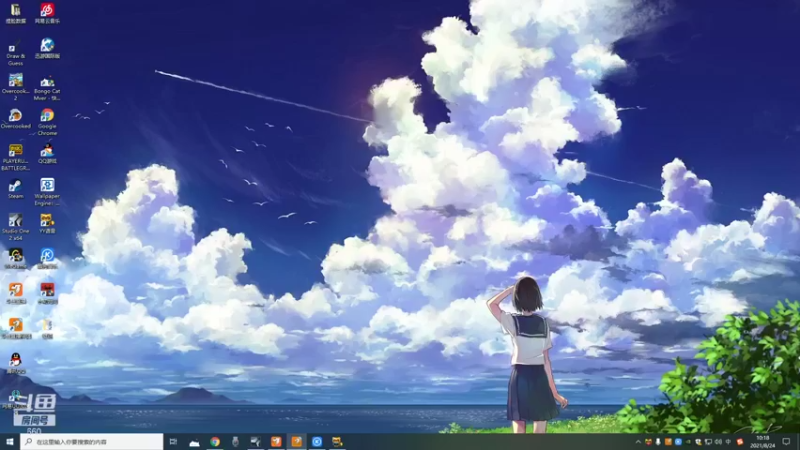Open the YY voice desktop icon
The height and width of the screenshot is (450, 800).
point(47,223)
